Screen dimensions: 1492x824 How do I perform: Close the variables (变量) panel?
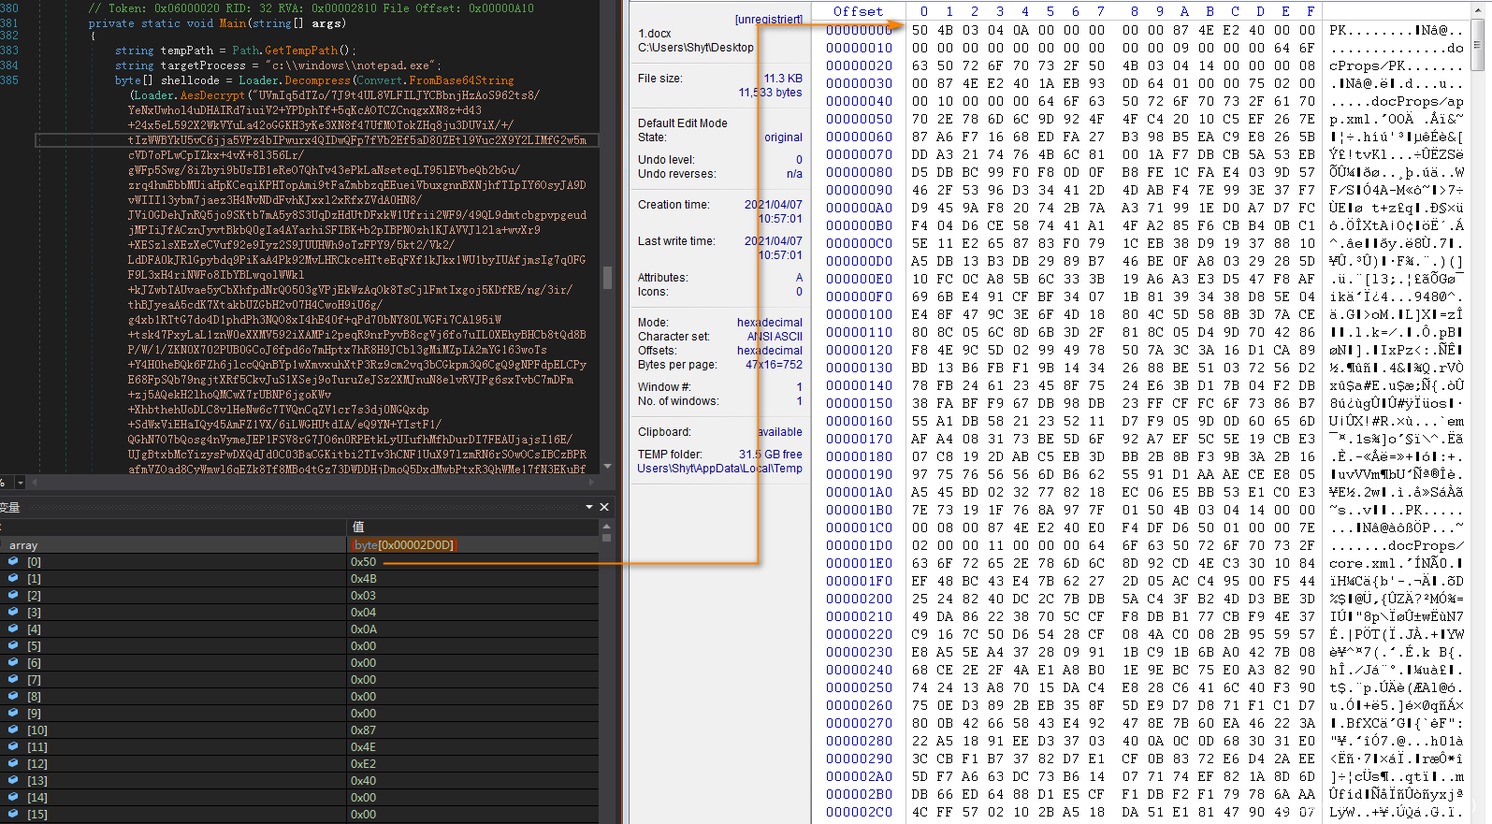(604, 507)
